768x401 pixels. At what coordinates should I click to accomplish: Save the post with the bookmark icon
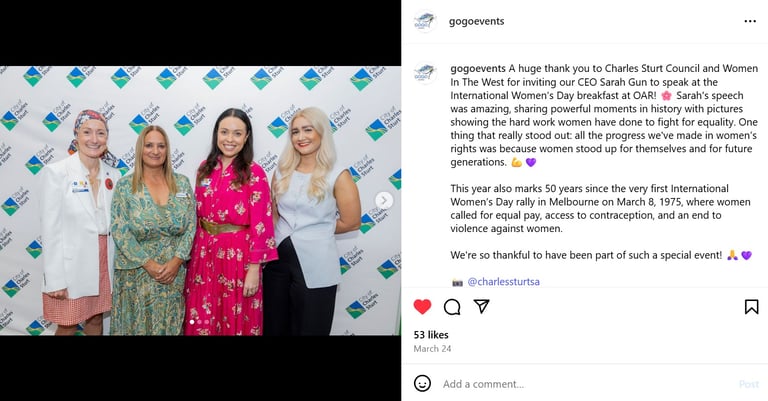point(751,307)
